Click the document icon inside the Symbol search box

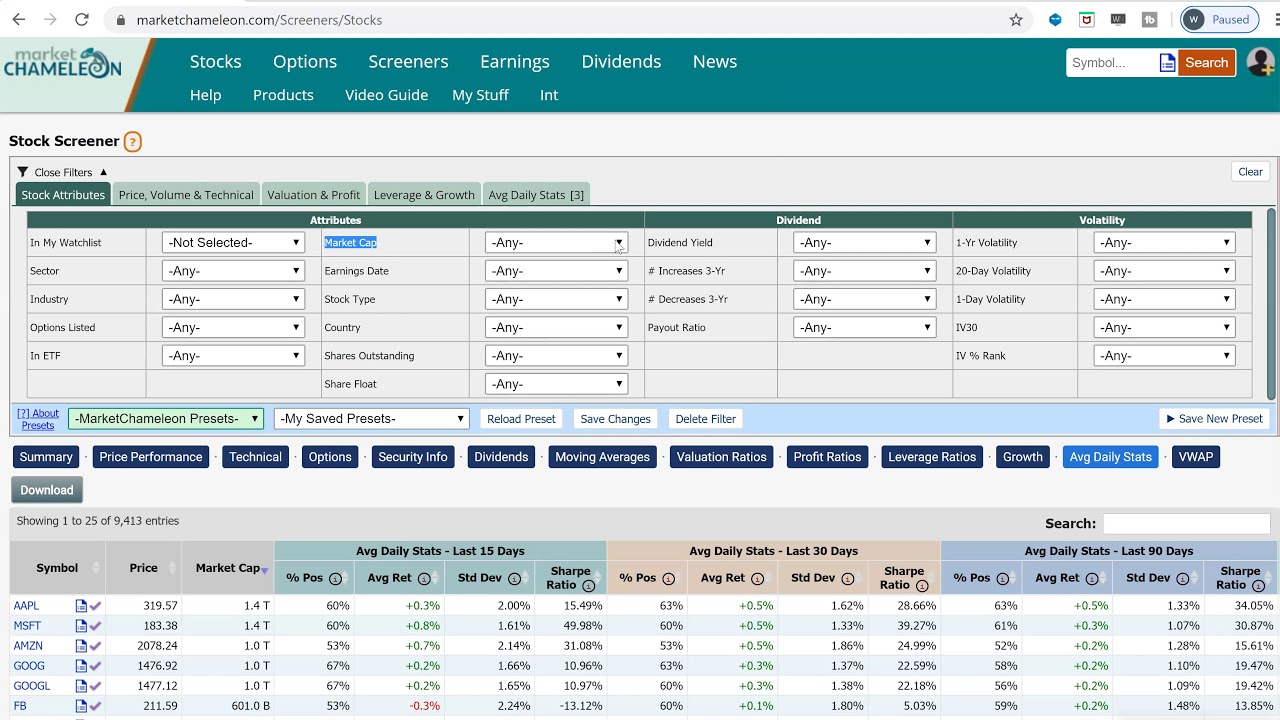click(x=1167, y=63)
